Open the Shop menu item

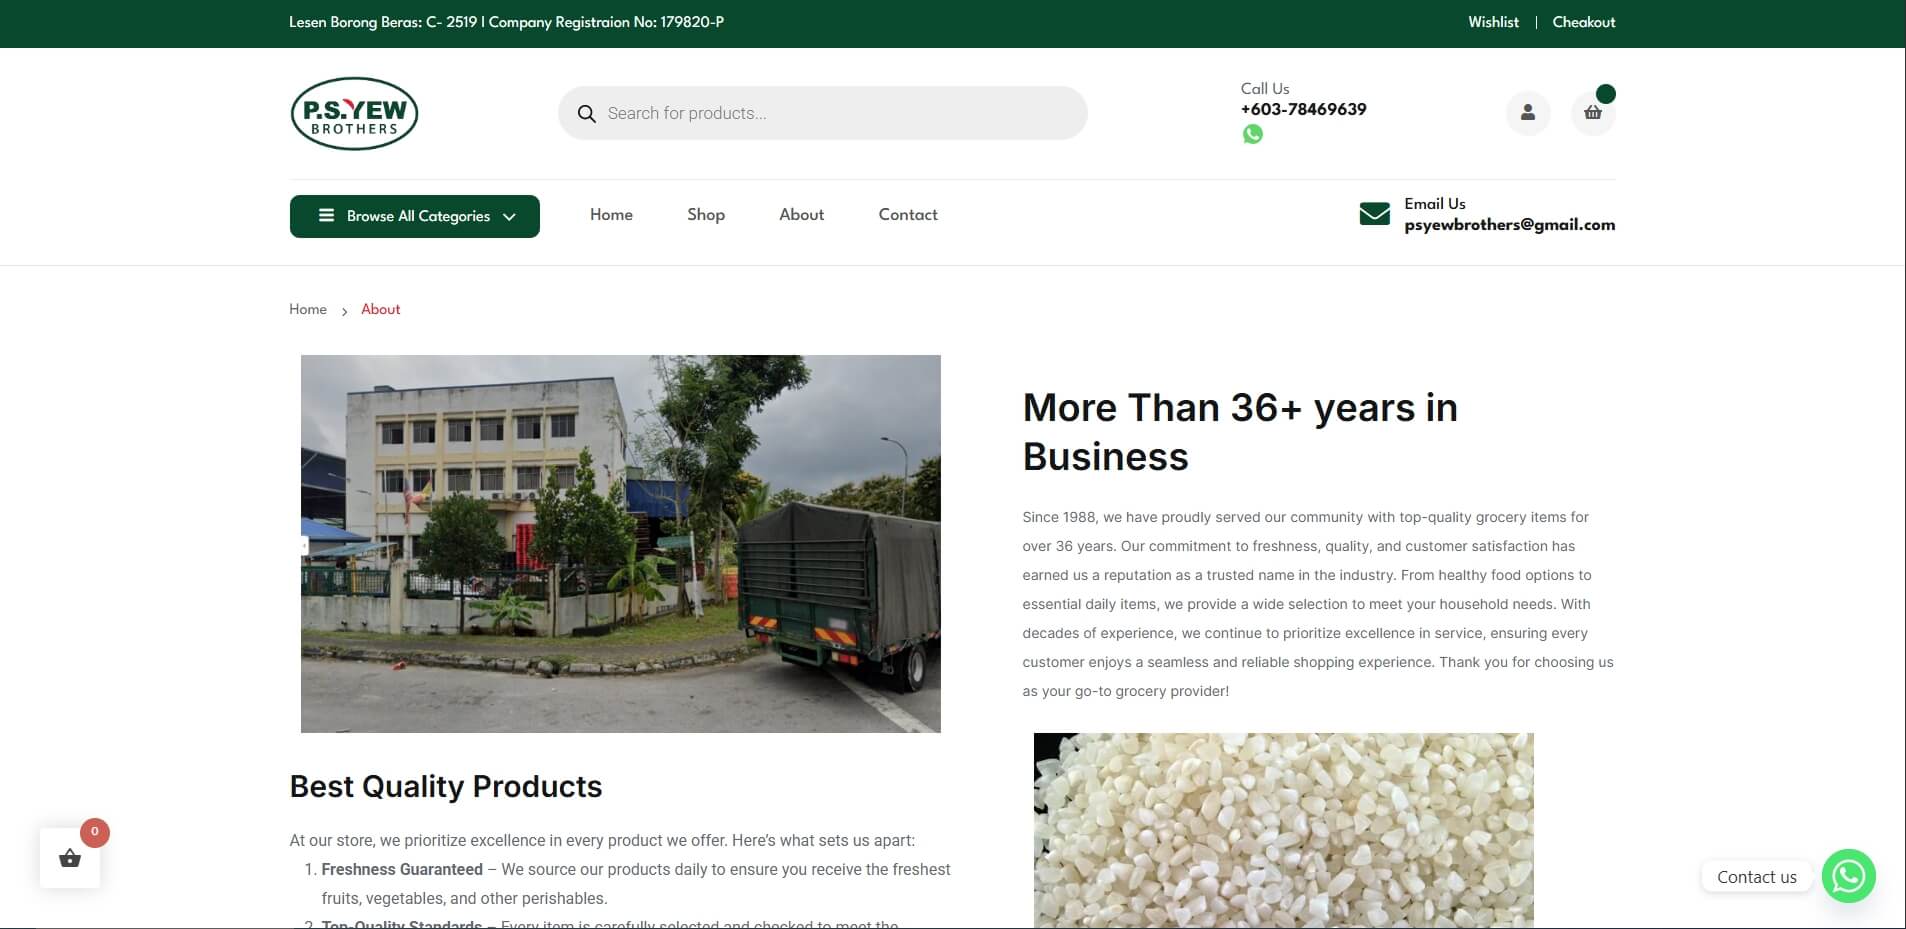pos(706,215)
